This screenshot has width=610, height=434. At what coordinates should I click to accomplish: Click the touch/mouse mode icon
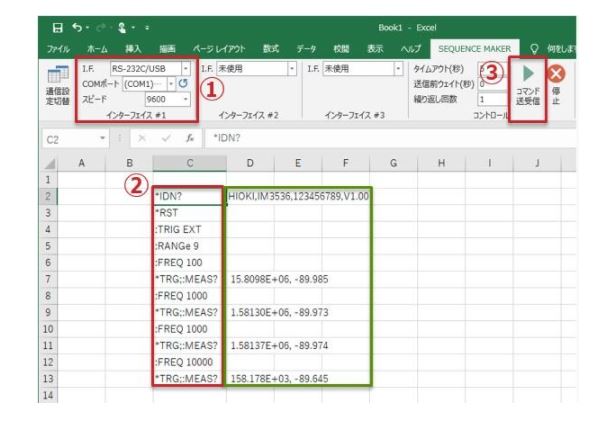coord(122,28)
